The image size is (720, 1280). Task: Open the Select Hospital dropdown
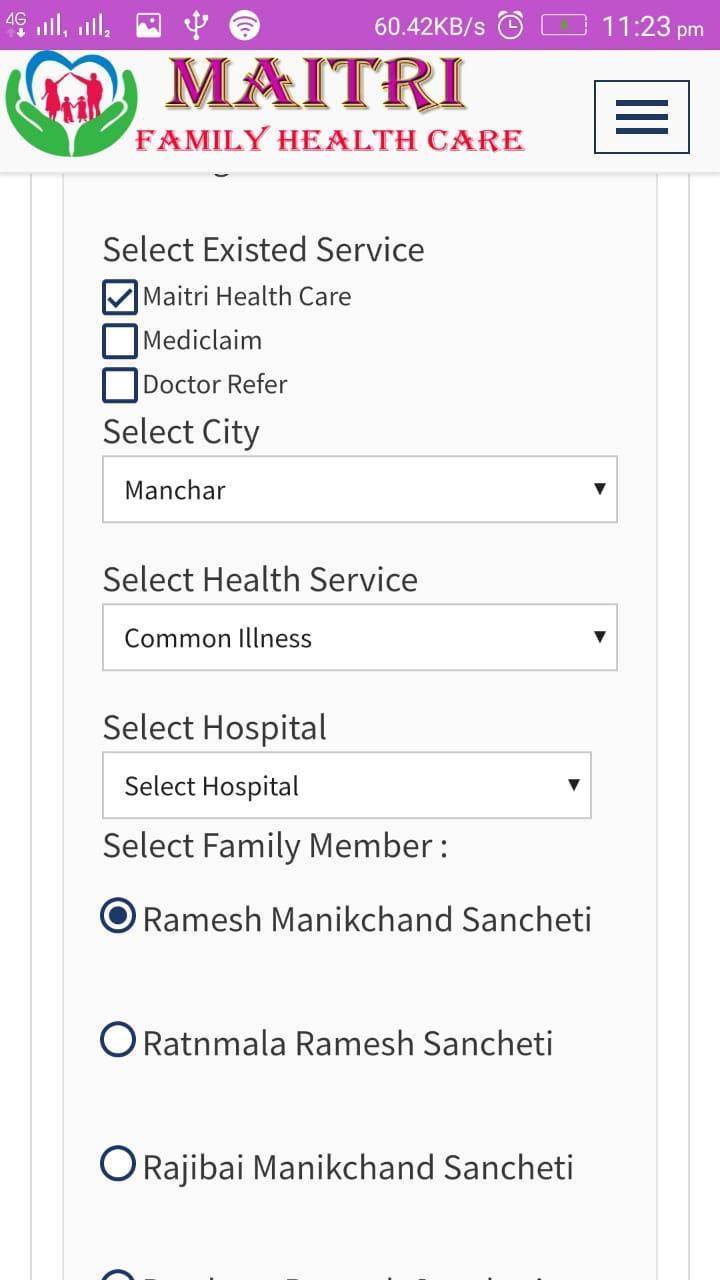(x=347, y=785)
